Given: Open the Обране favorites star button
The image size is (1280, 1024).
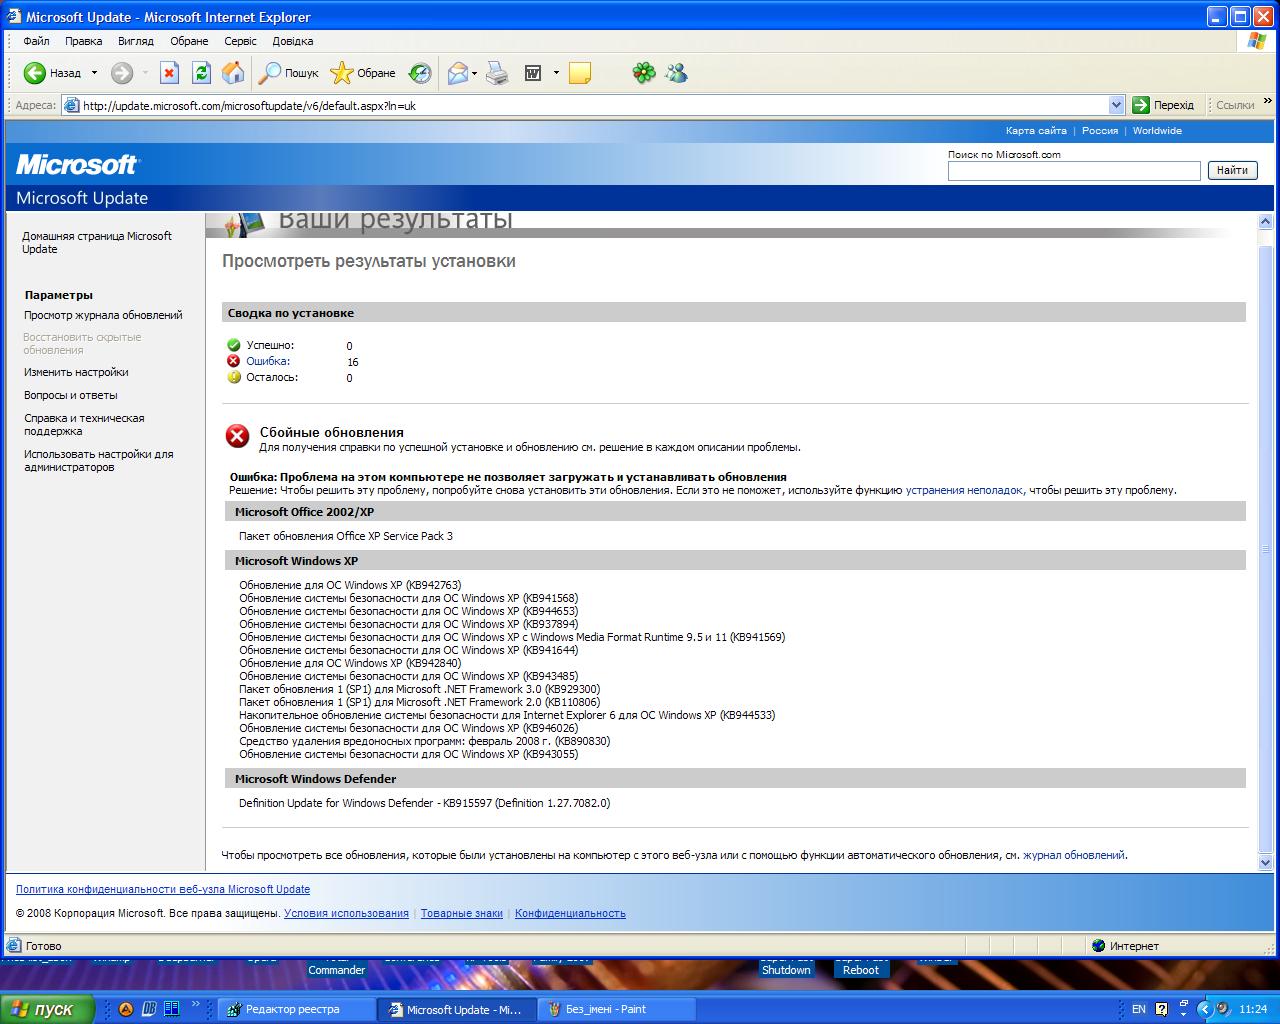Looking at the screenshot, I should click(363, 73).
